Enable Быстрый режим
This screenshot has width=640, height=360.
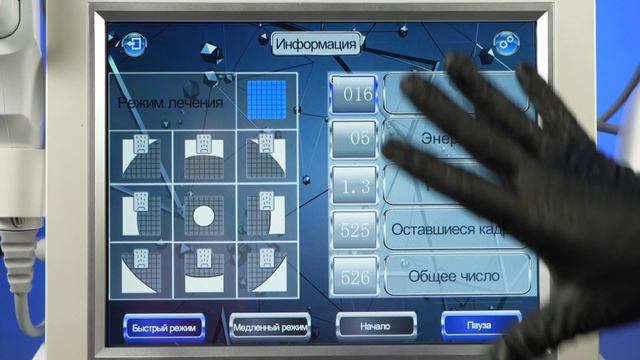pyautogui.click(x=164, y=327)
